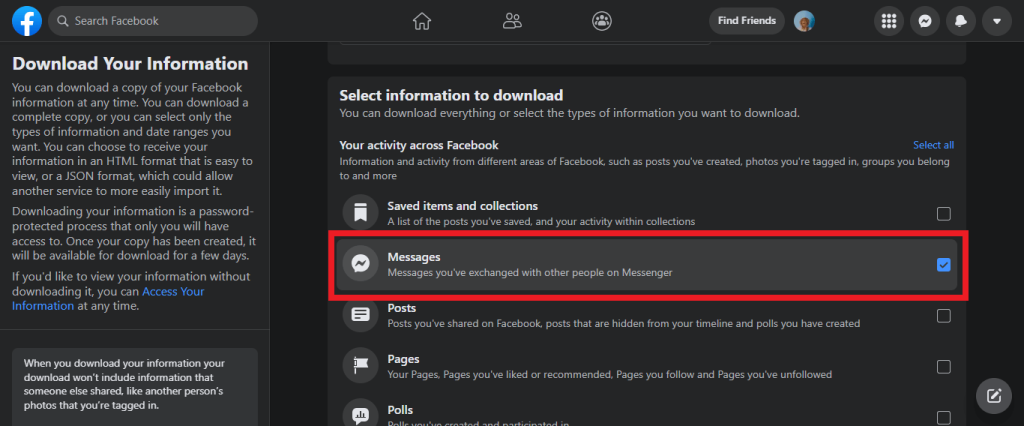Click the Pages flag icon

pyautogui.click(x=360, y=366)
